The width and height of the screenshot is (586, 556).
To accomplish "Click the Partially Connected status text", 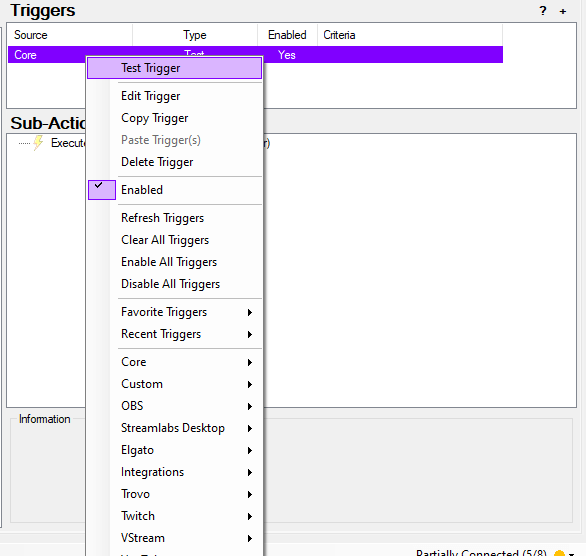I will (x=481, y=553).
